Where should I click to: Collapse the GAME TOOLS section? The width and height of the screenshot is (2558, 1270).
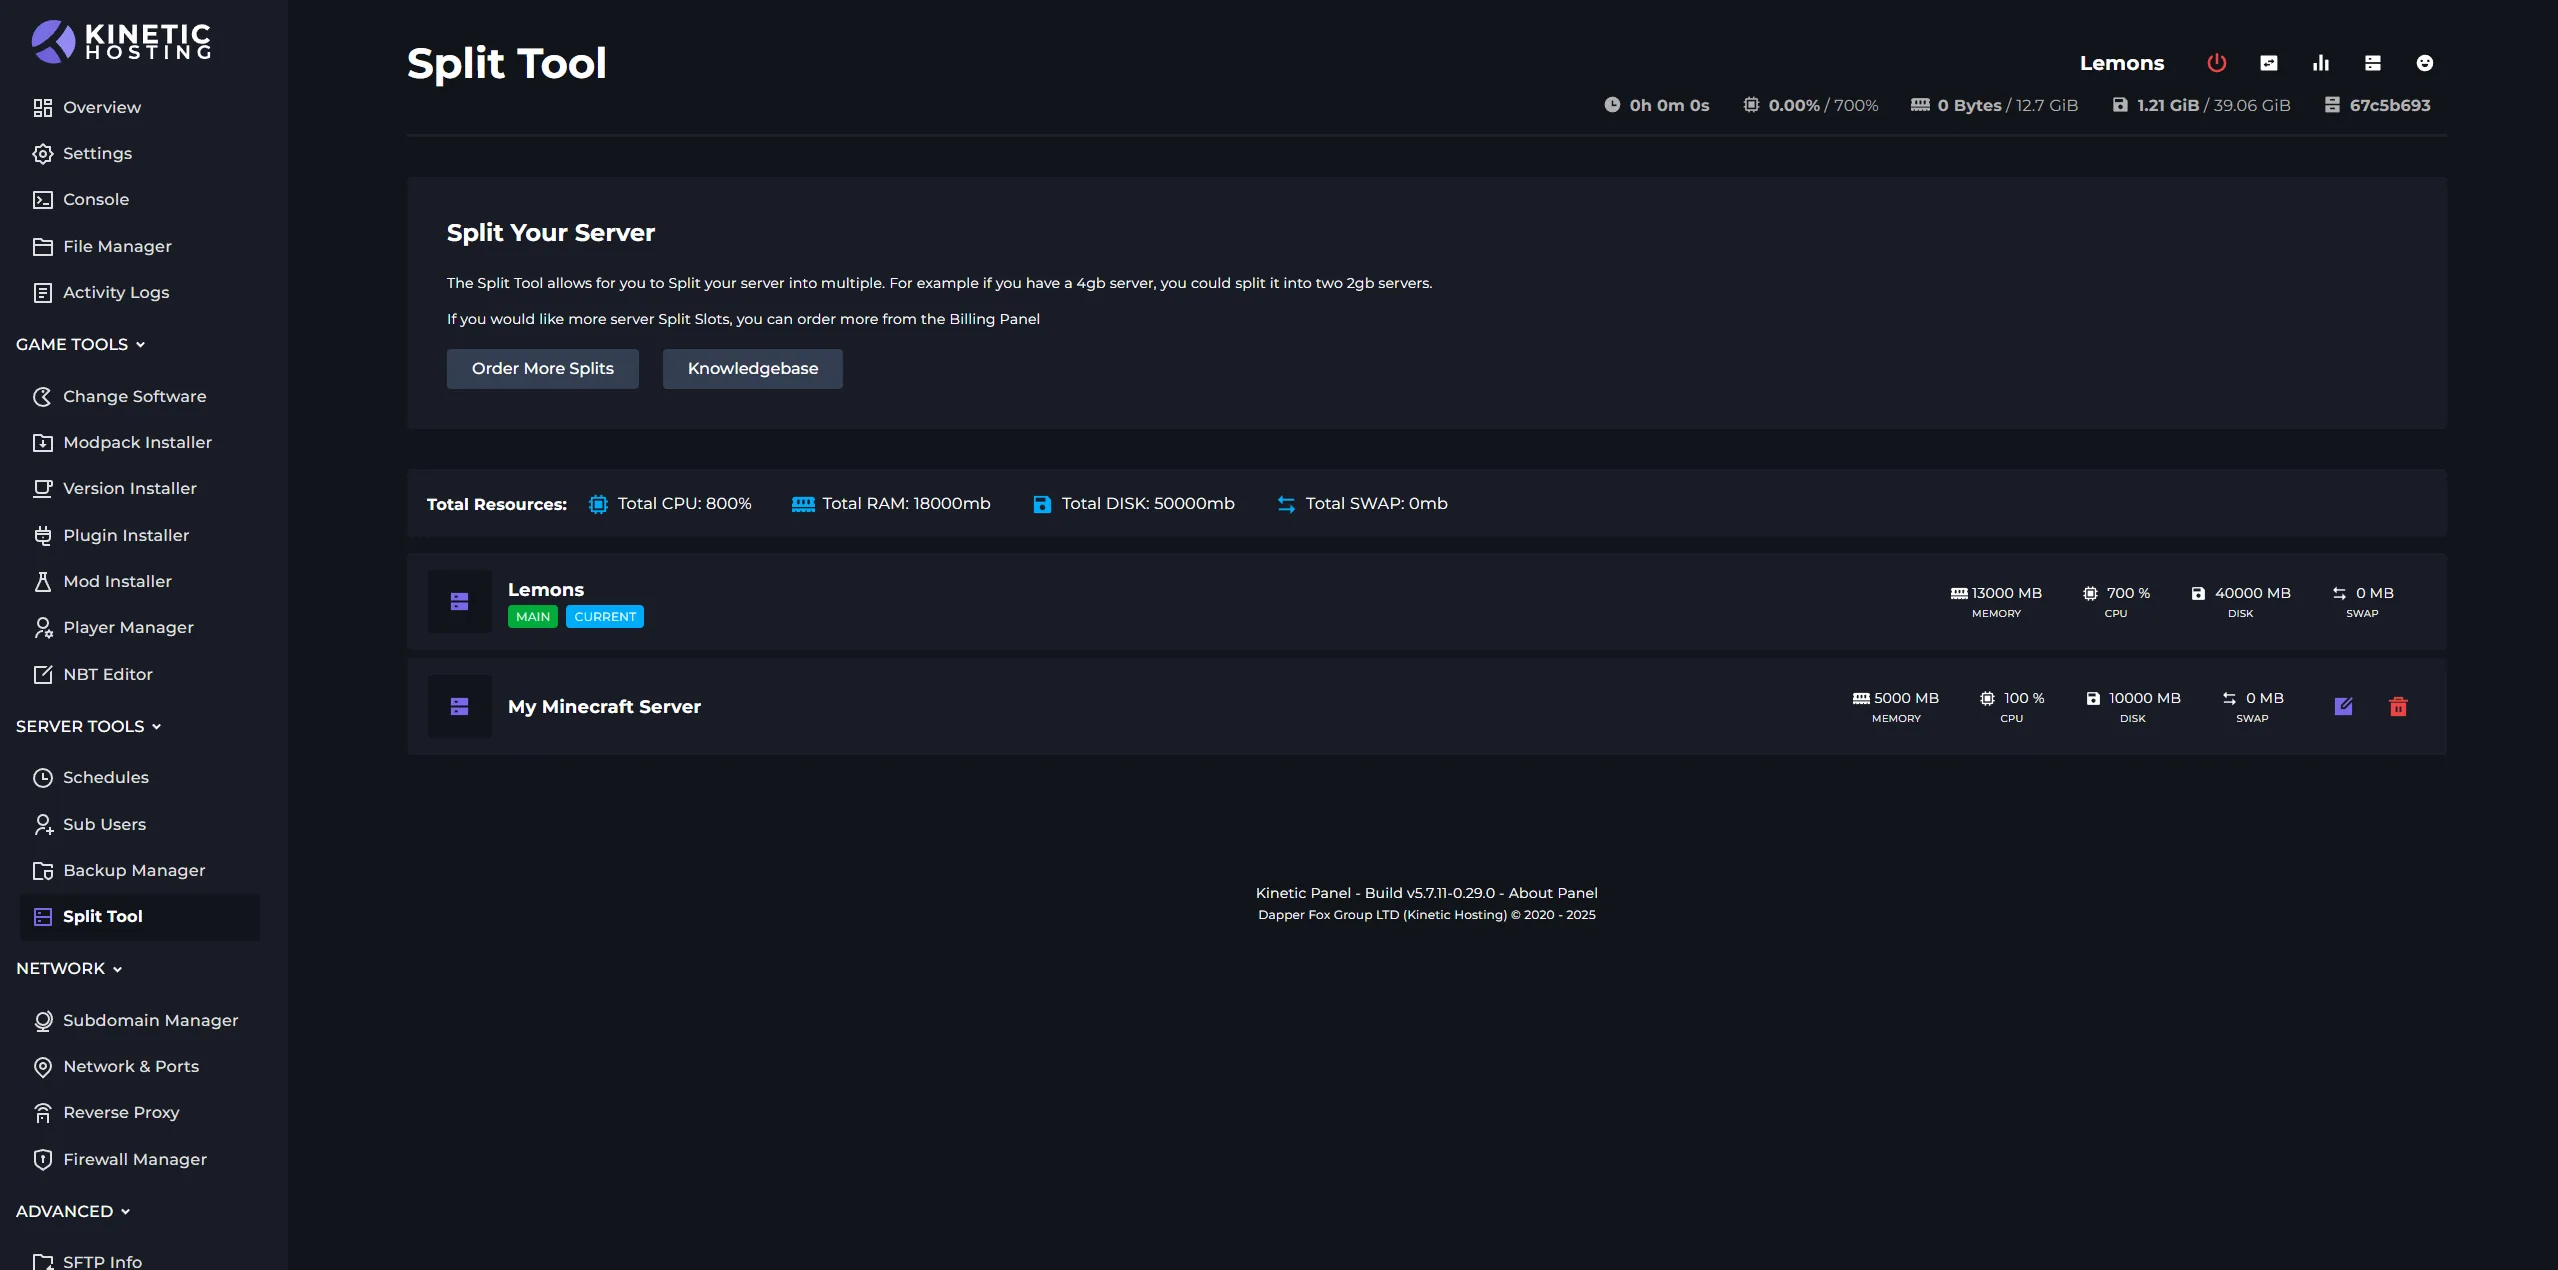pyautogui.click(x=81, y=343)
